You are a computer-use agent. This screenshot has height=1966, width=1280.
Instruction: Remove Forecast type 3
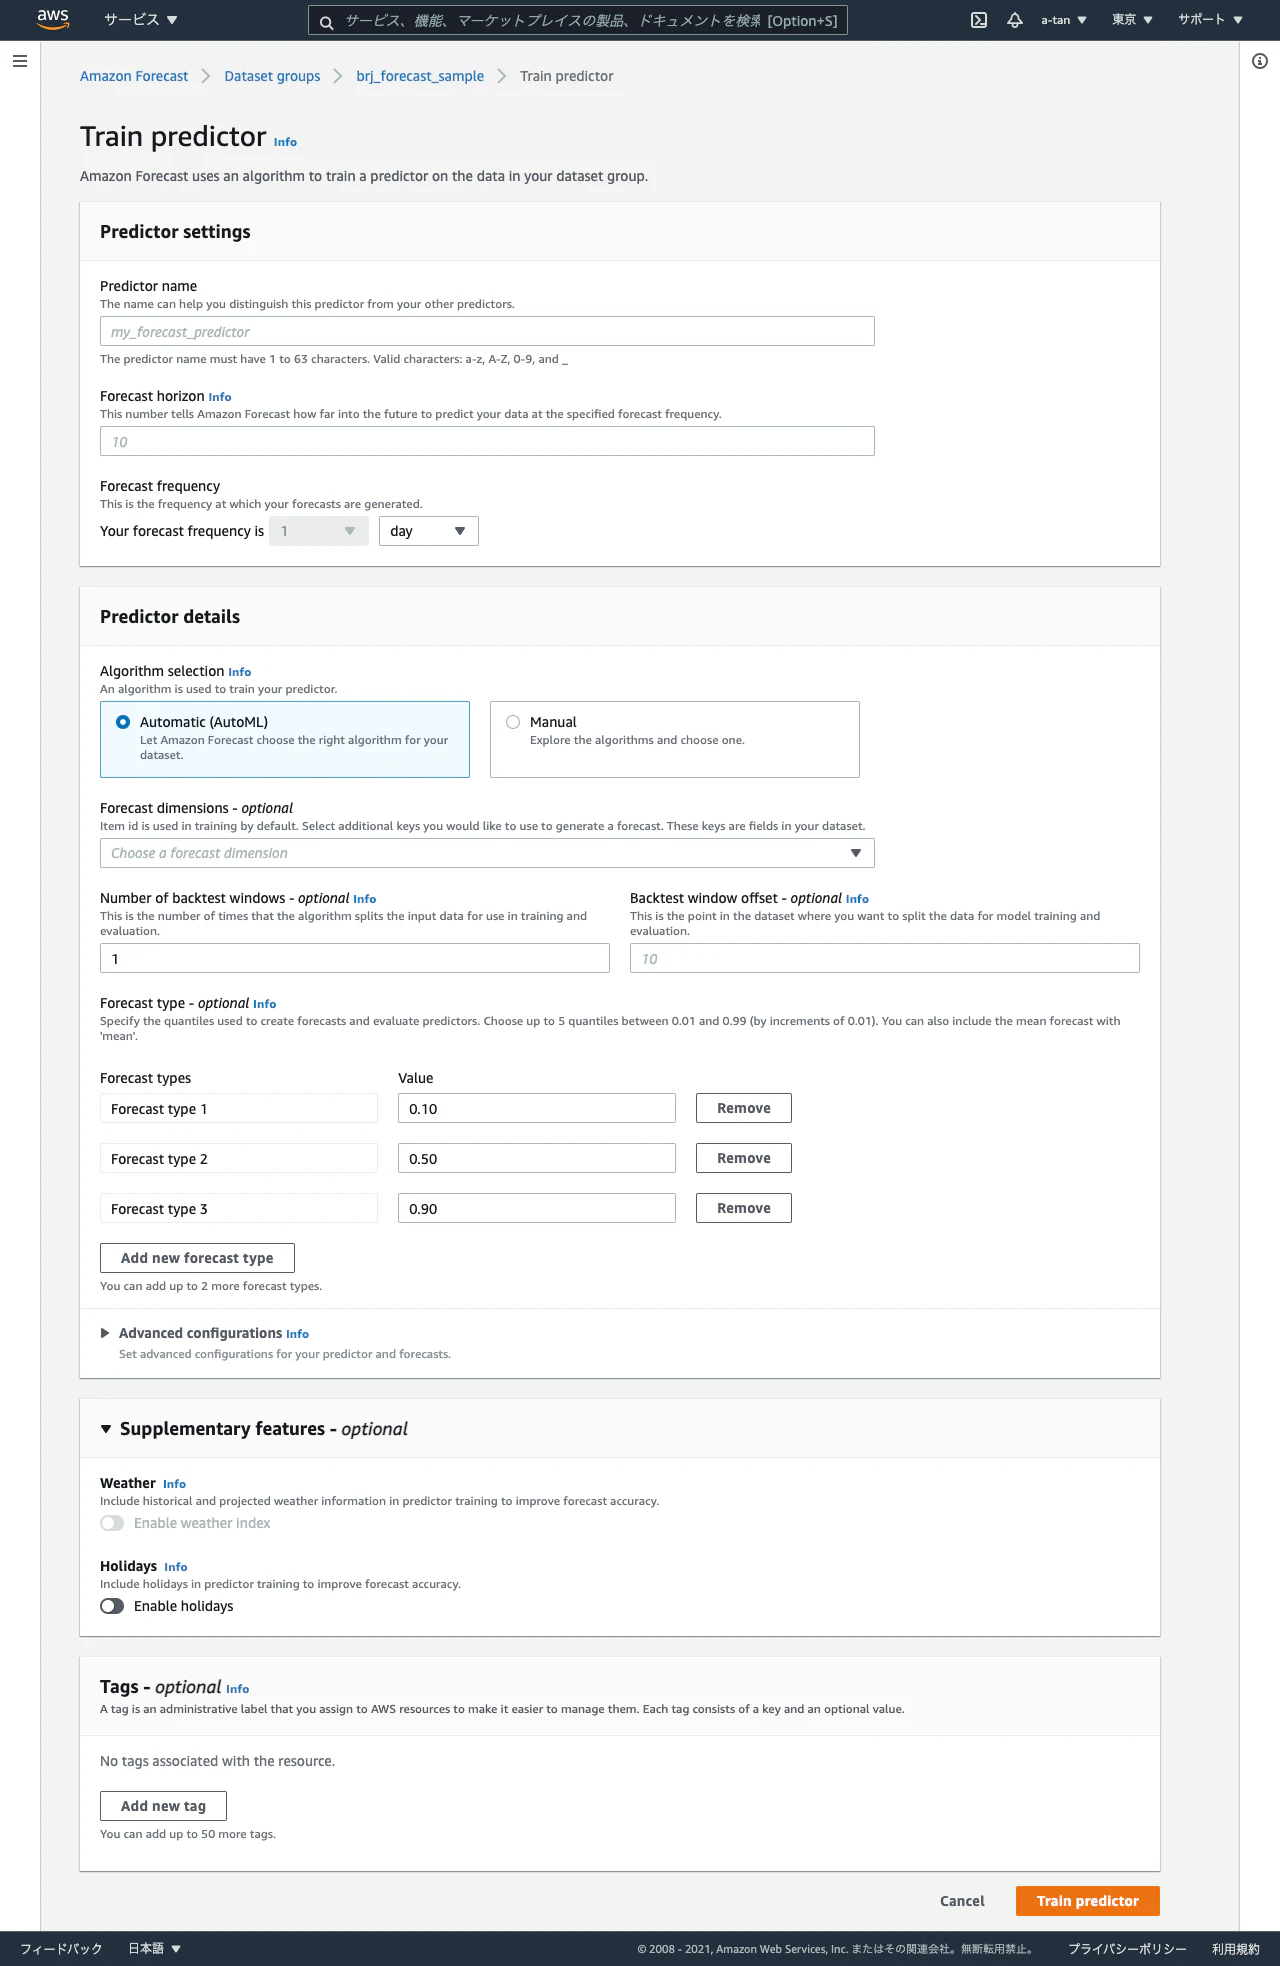click(x=744, y=1208)
